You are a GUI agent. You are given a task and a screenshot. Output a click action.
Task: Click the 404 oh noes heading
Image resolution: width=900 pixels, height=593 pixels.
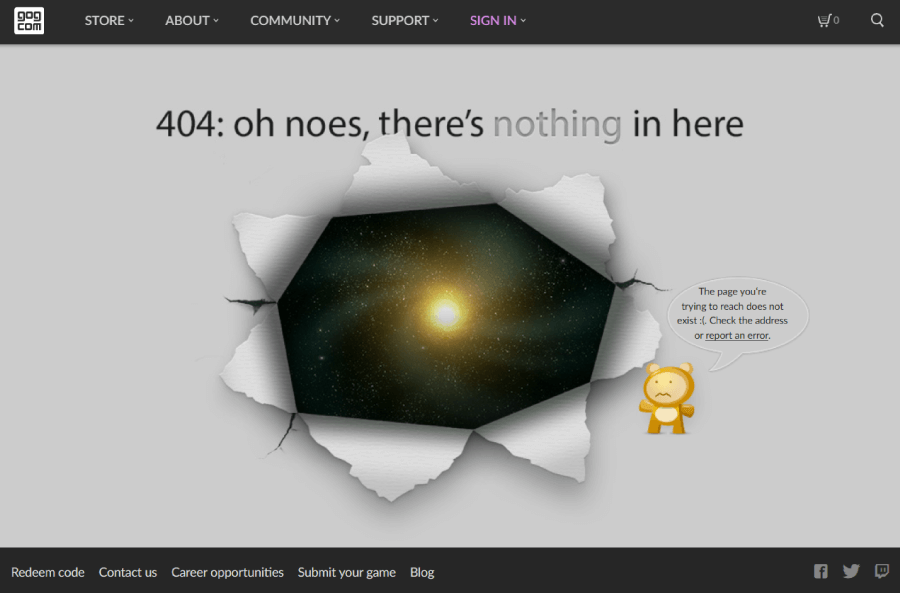[450, 123]
